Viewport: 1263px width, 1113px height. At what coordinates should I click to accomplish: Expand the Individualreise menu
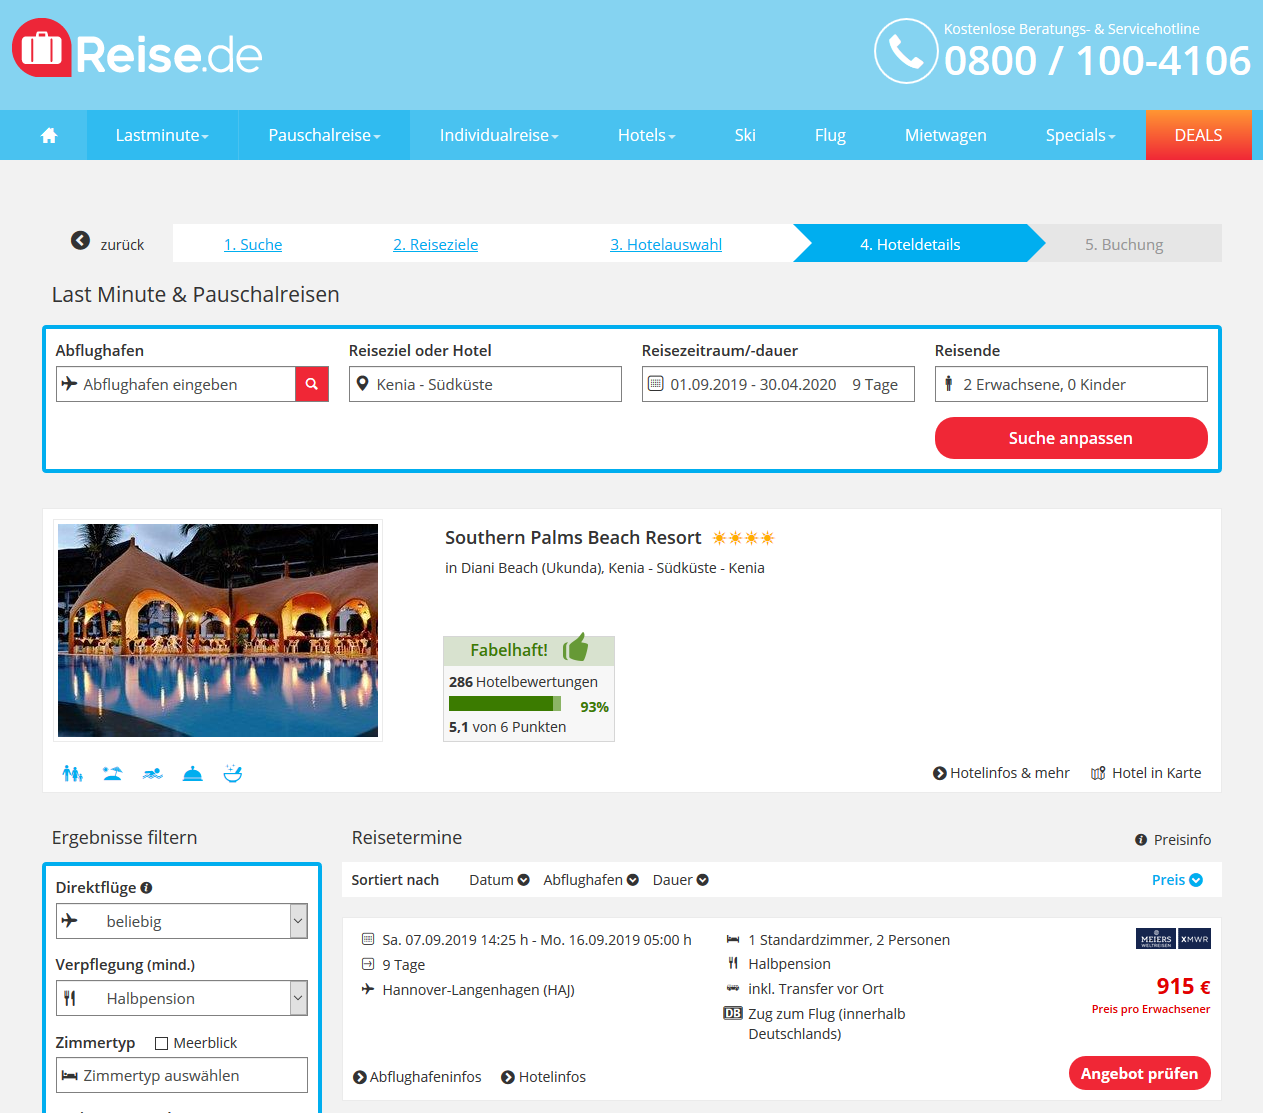[499, 135]
